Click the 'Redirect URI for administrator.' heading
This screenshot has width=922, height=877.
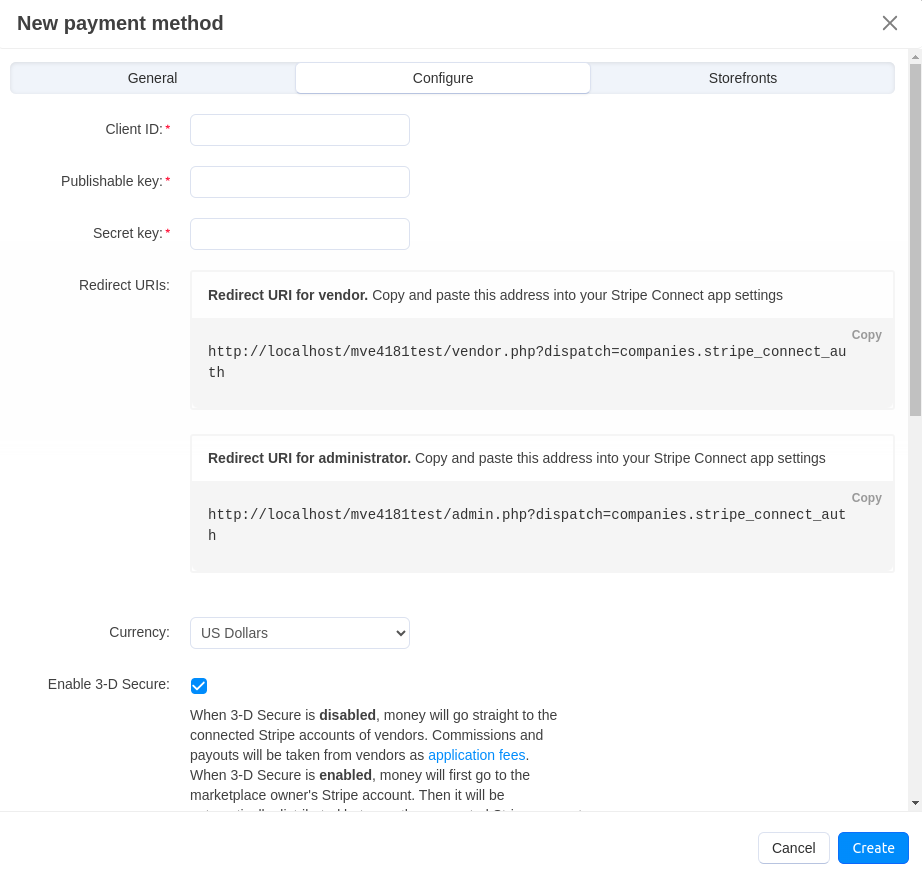pyautogui.click(x=309, y=458)
